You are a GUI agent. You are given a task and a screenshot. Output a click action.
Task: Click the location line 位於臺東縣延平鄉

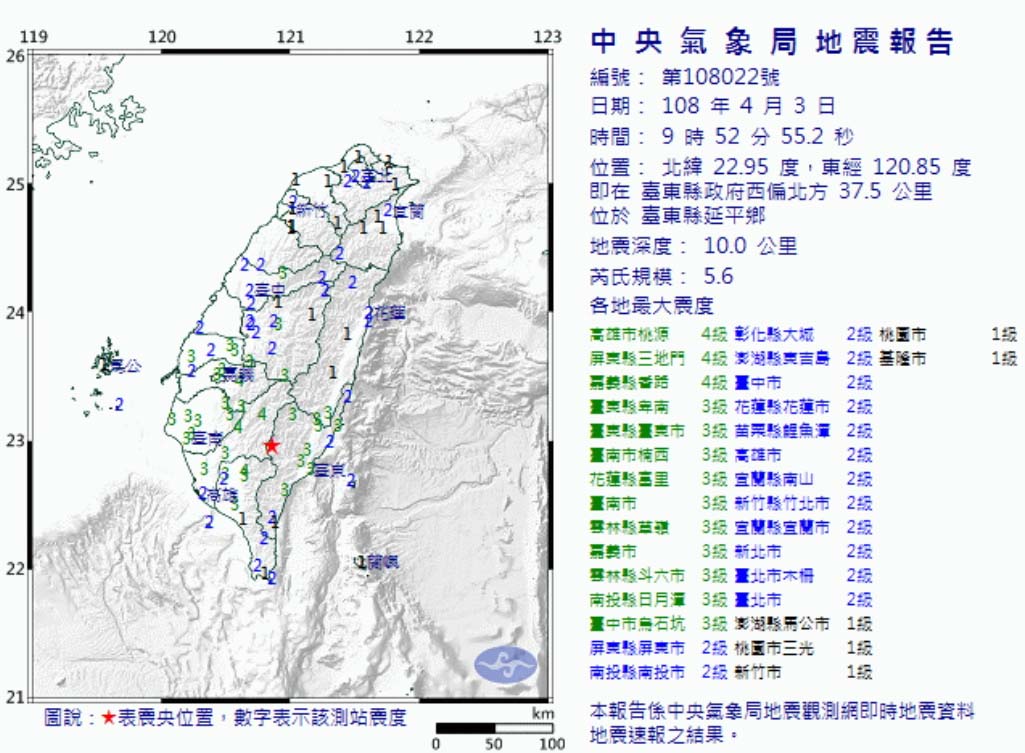677,215
